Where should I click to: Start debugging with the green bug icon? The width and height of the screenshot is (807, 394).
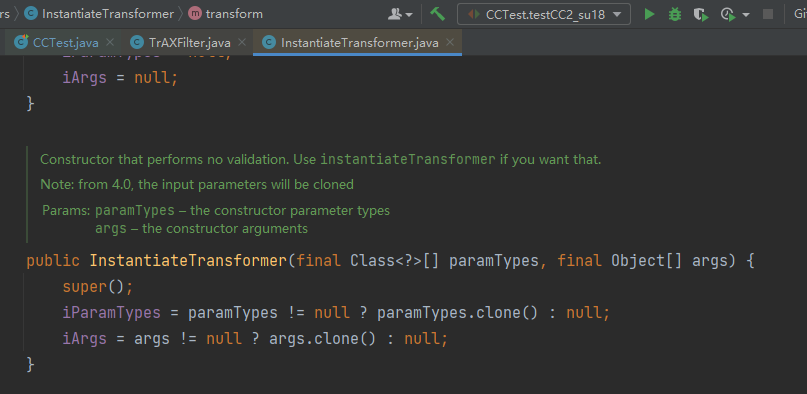[x=675, y=14]
